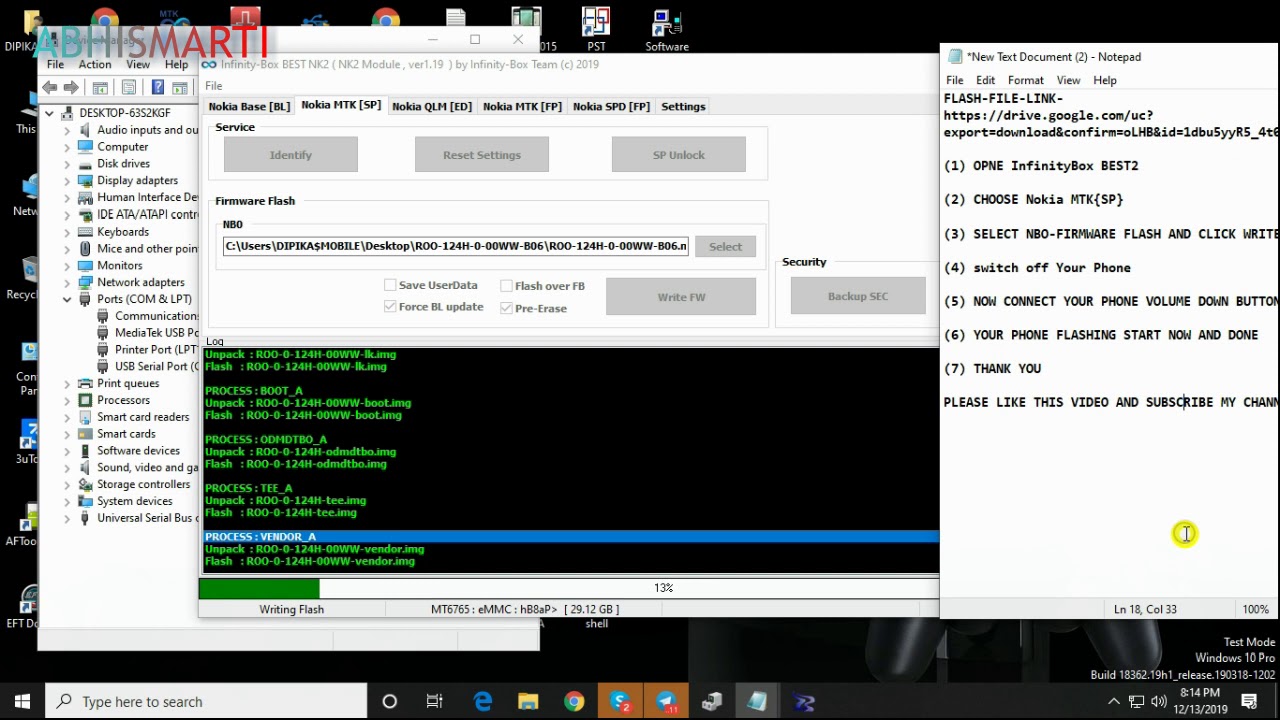1280x720 pixels.
Task: Select 'PROCESS : VENDOR_A' log line
Action: [x=569, y=537]
